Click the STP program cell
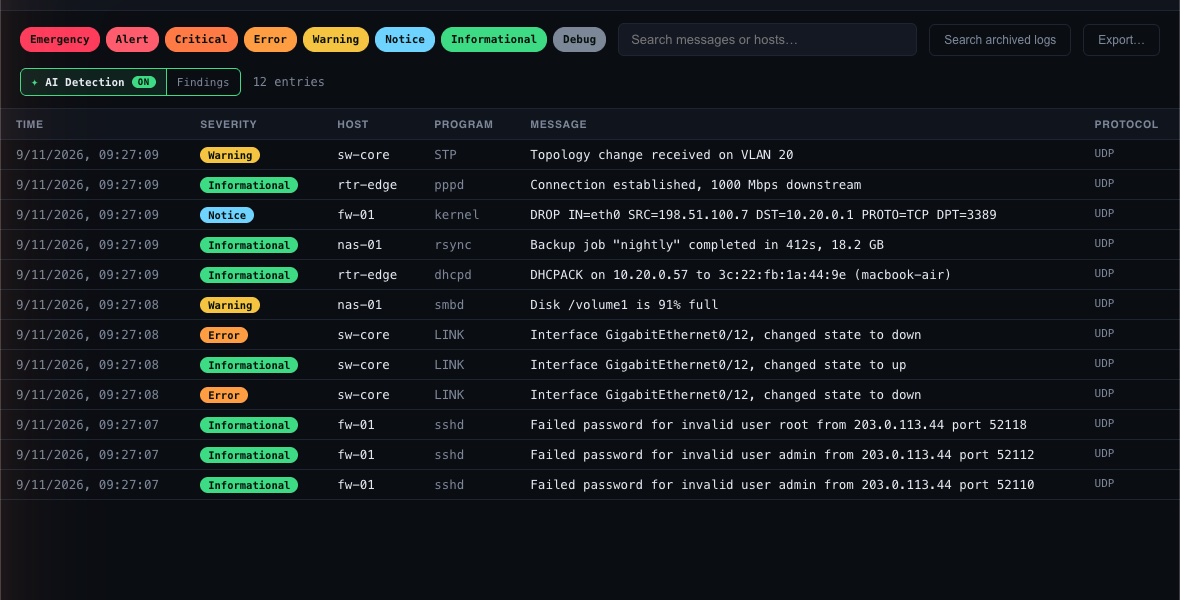 coord(445,154)
